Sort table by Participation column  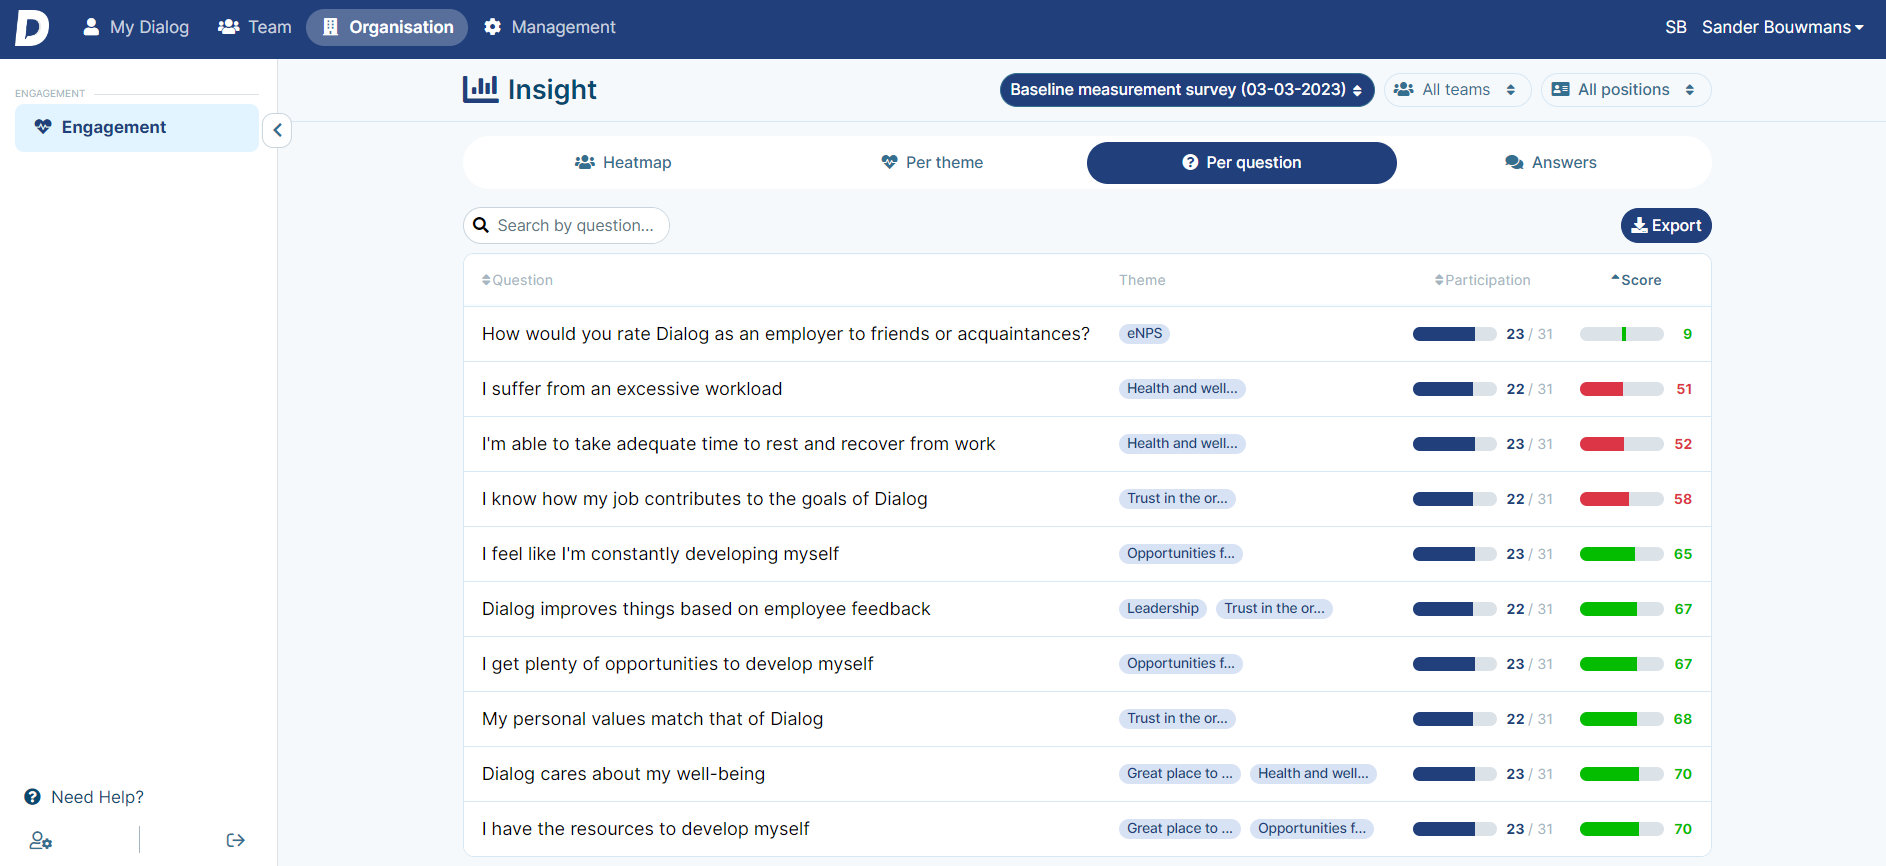tap(1482, 280)
